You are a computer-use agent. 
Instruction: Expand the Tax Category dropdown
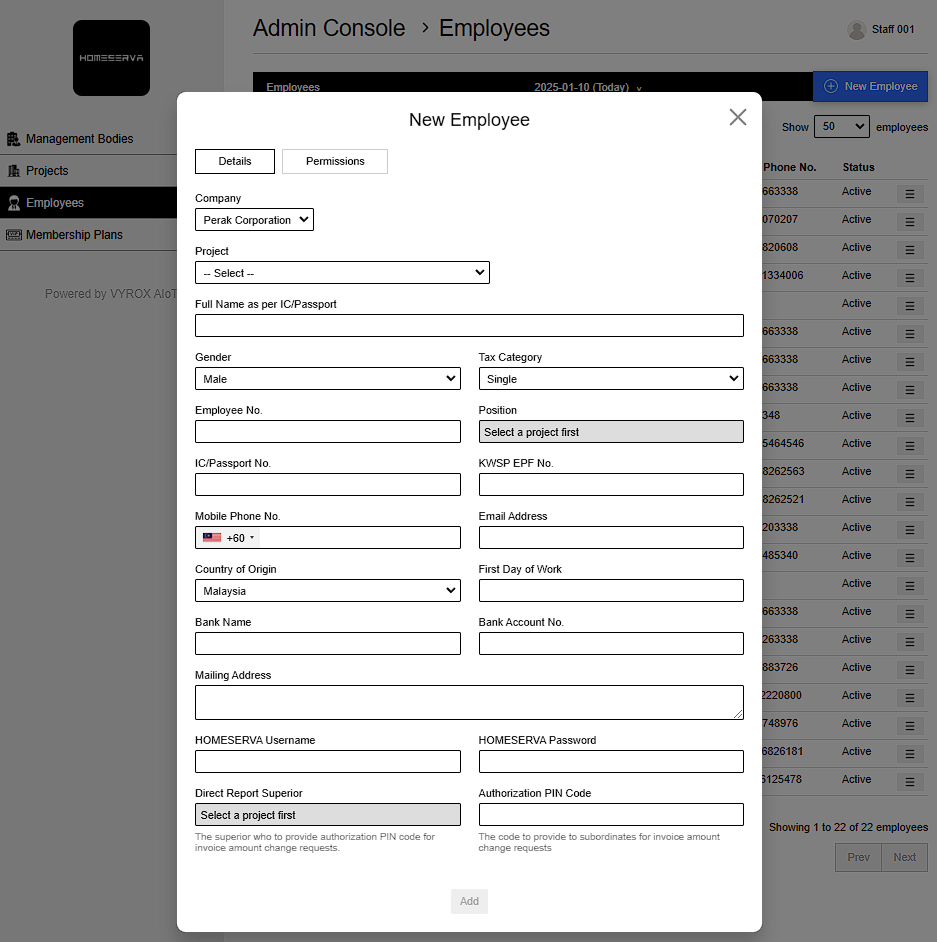point(611,379)
